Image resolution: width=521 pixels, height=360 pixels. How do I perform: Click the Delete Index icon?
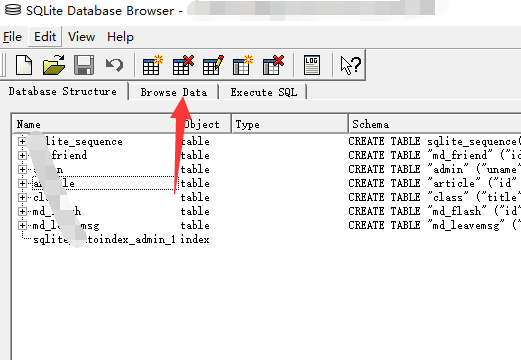tap(273, 65)
